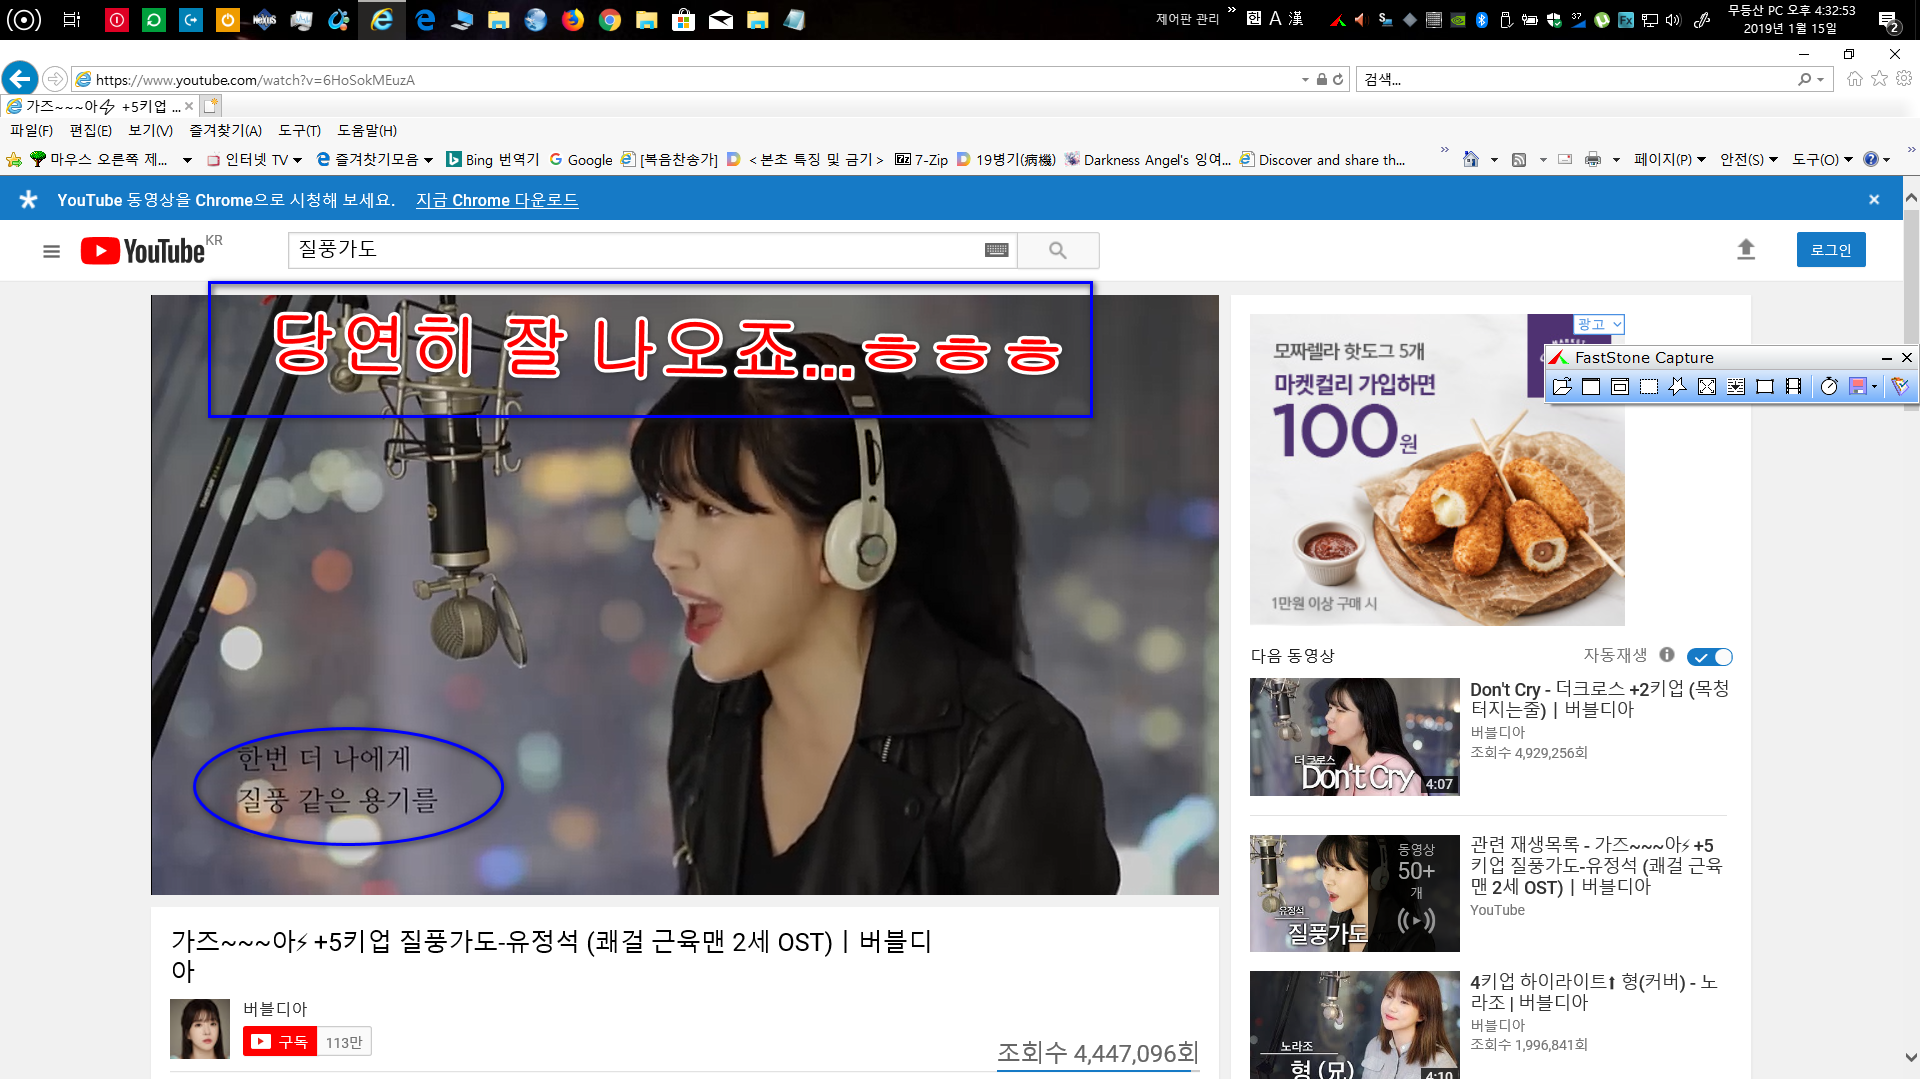The width and height of the screenshot is (1920, 1080).
Task: Select FastStone capture rectangular region tool
Action: (x=1649, y=386)
